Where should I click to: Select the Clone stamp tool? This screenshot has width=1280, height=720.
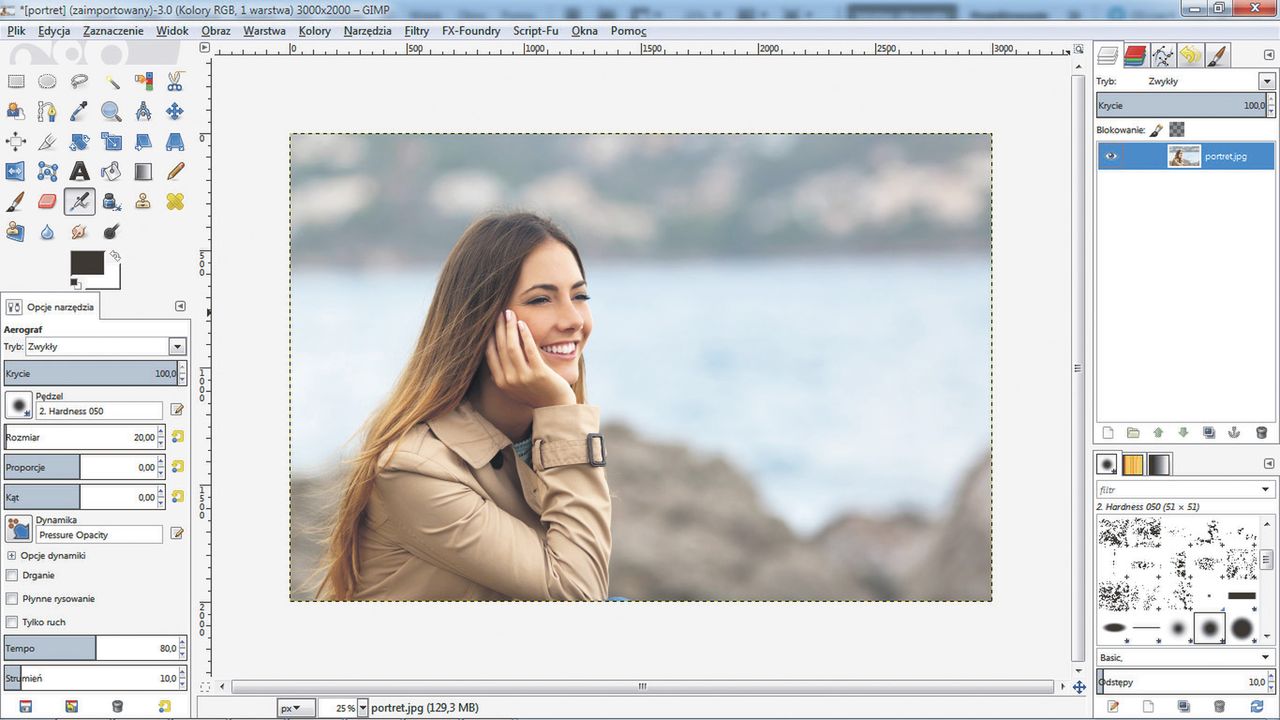pyautogui.click(x=143, y=202)
